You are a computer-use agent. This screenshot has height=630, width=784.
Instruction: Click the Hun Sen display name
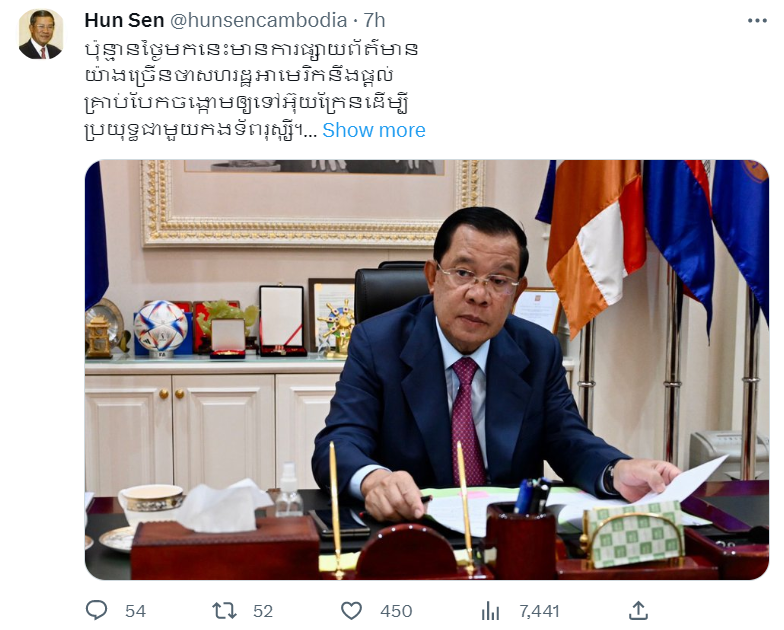point(124,20)
